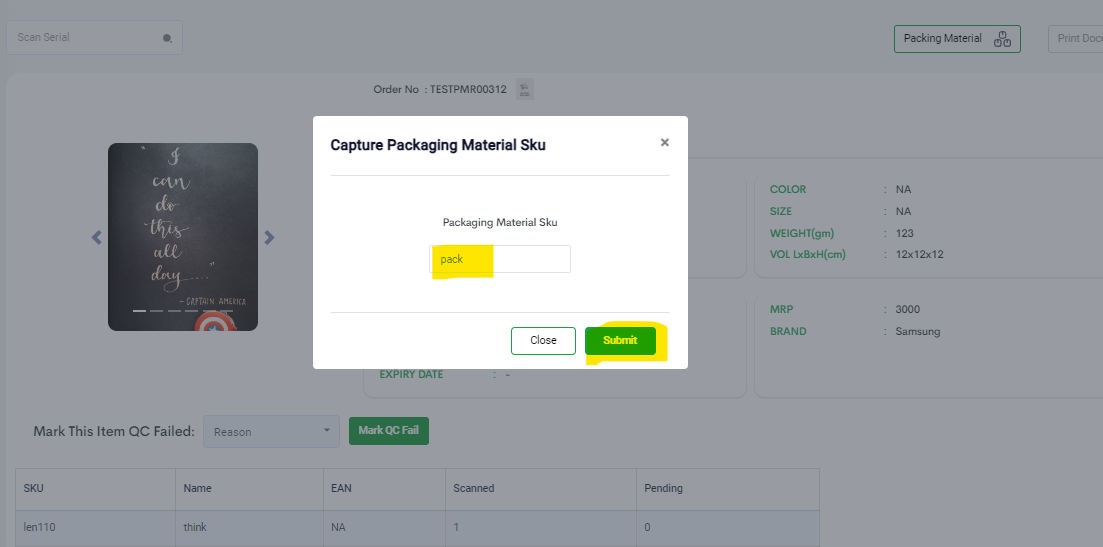Click the Print Document button
The height and width of the screenshot is (547, 1103).
click(x=1076, y=39)
